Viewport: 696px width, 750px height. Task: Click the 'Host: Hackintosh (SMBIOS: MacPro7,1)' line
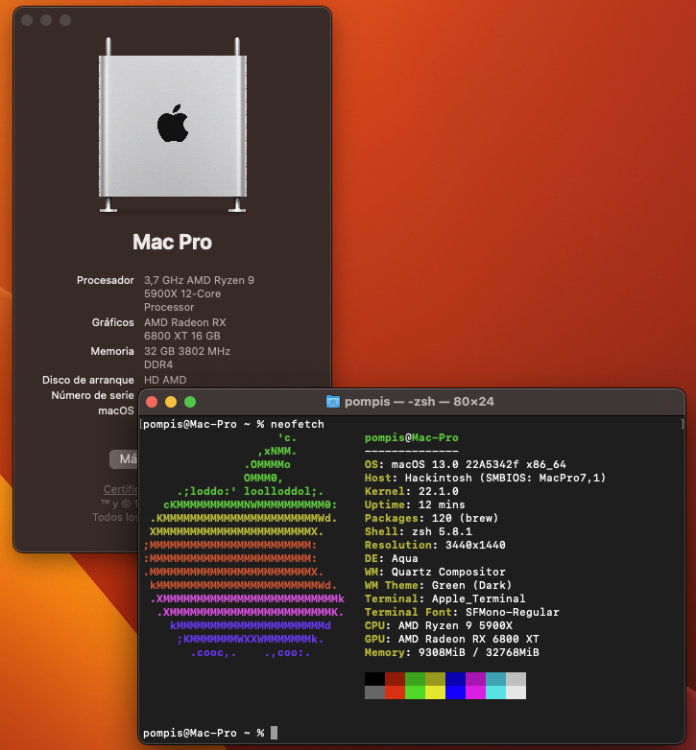tap(485, 478)
